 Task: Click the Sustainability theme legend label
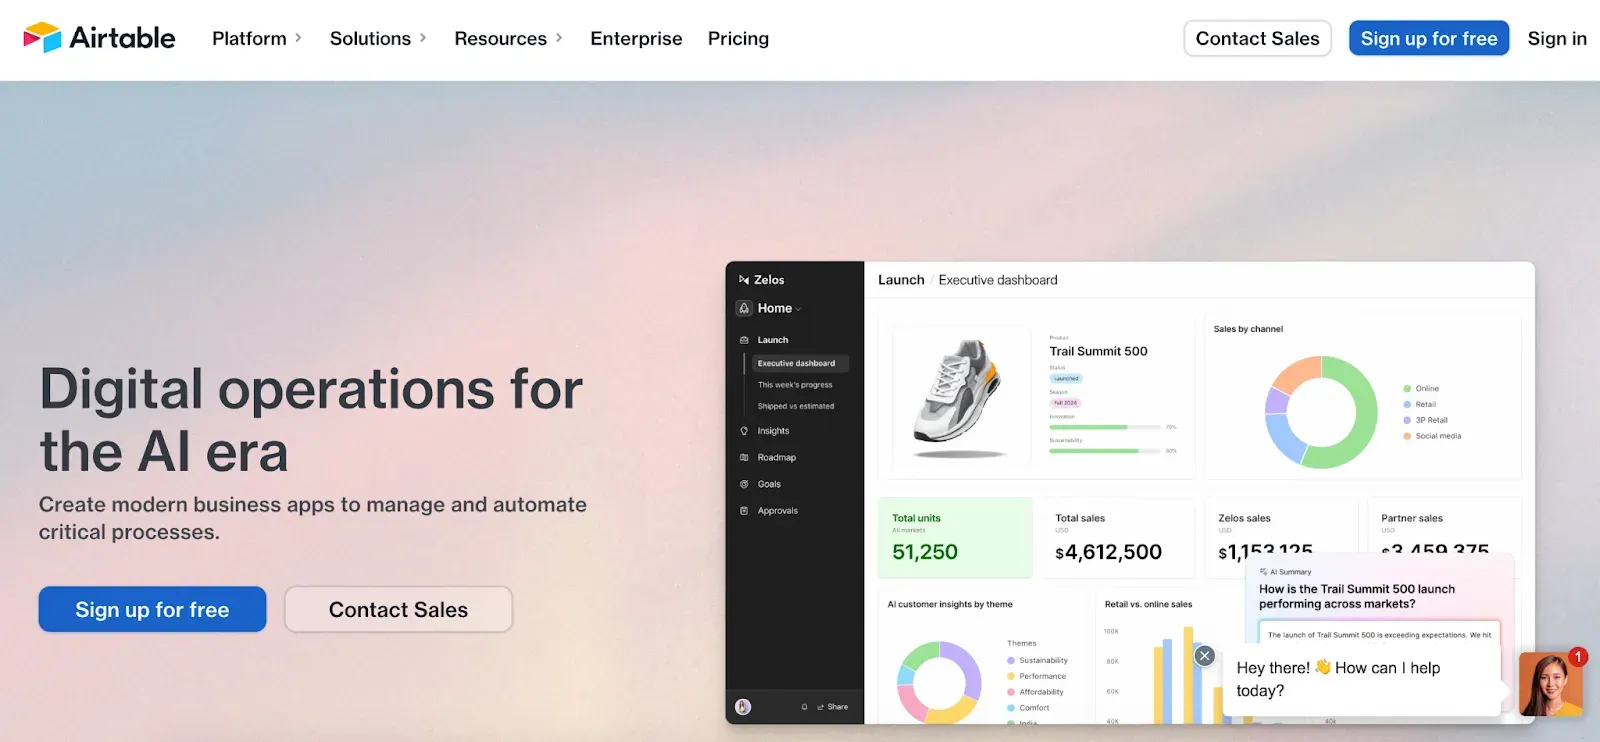point(1043,660)
